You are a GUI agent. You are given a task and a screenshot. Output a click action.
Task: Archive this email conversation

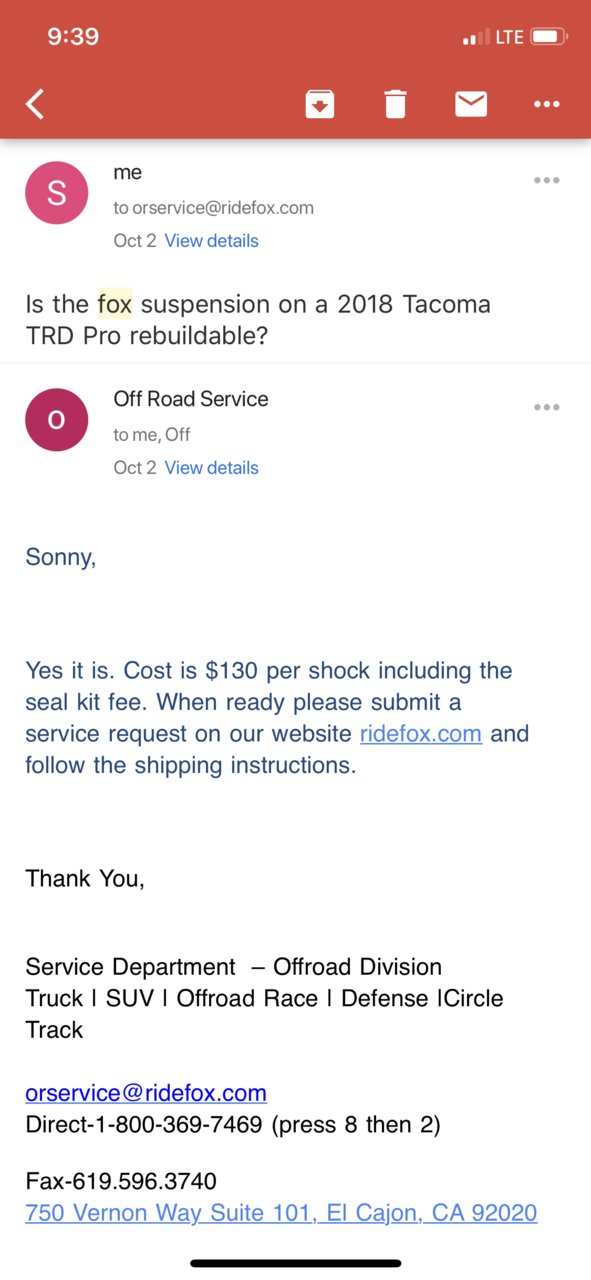point(320,103)
